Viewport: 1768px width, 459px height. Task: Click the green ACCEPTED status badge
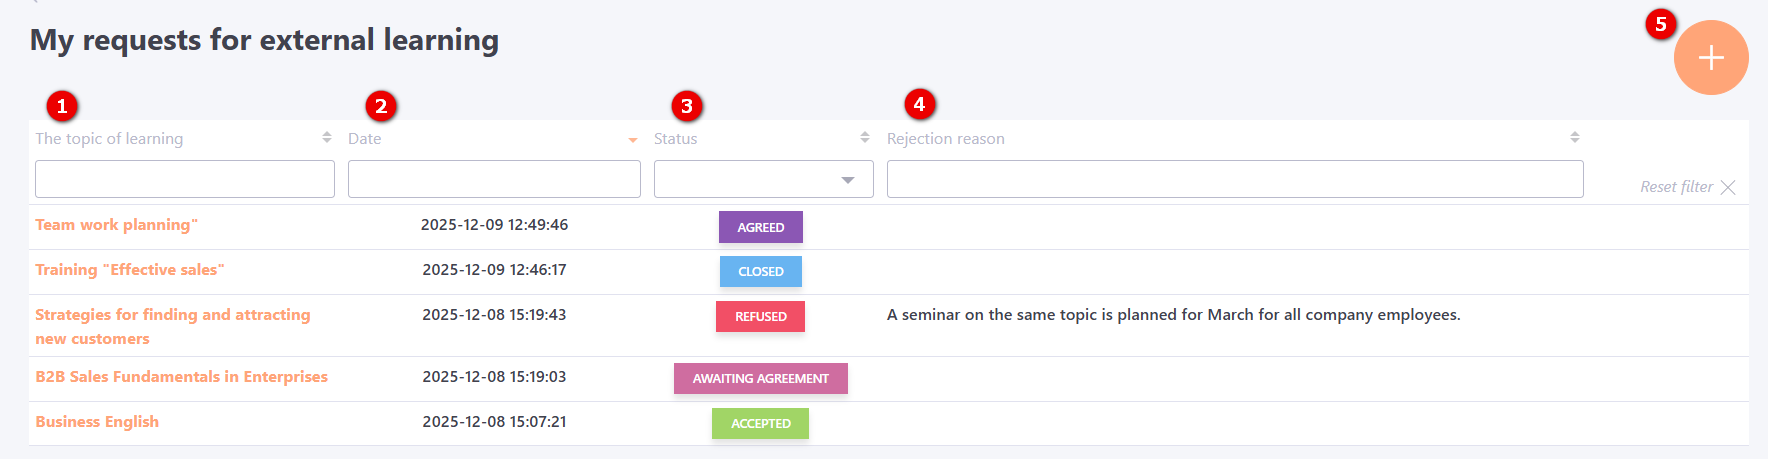pos(760,423)
